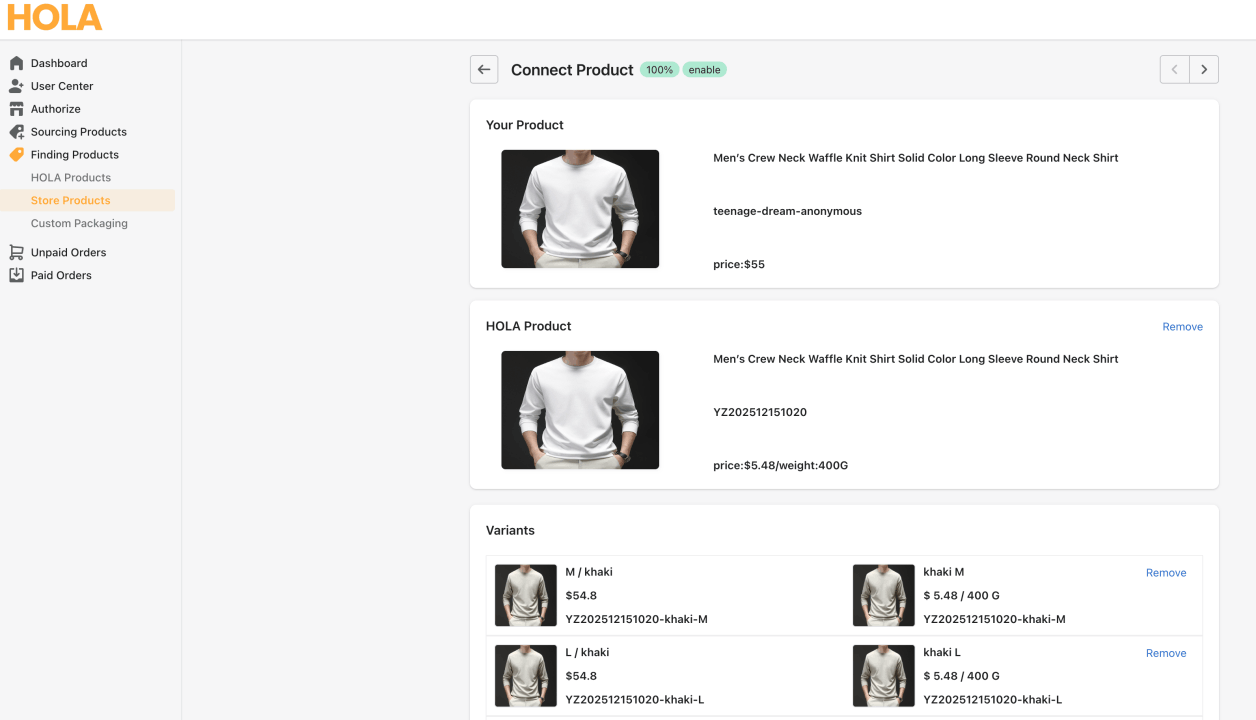
Task: Click the Paid Orders download icon
Action: (x=16, y=276)
